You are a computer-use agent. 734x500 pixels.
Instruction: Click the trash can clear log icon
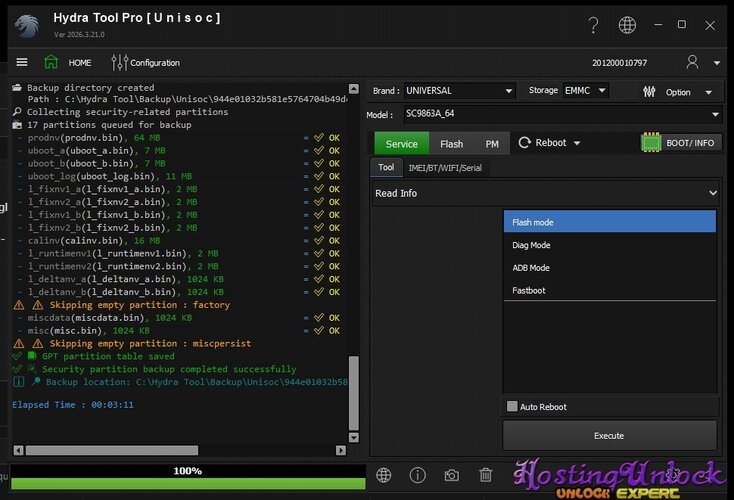click(486, 475)
